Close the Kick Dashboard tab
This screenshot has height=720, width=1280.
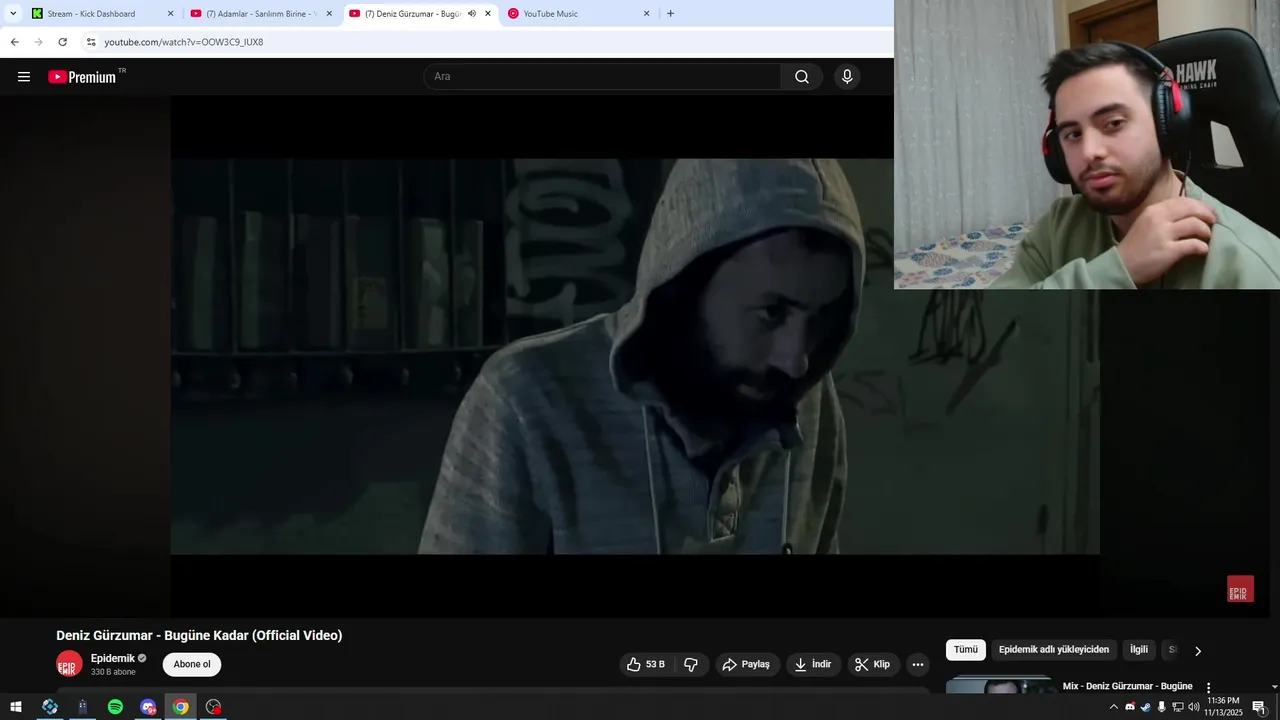pos(170,14)
